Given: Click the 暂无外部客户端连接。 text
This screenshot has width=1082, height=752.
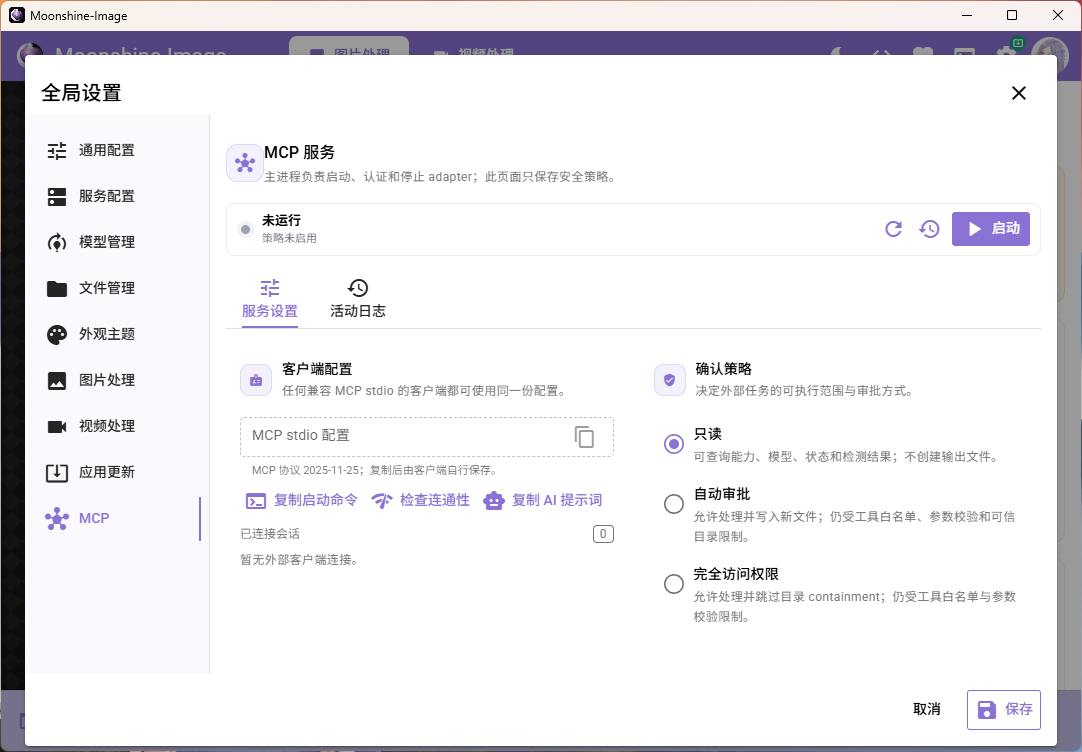Looking at the screenshot, I should (299, 560).
